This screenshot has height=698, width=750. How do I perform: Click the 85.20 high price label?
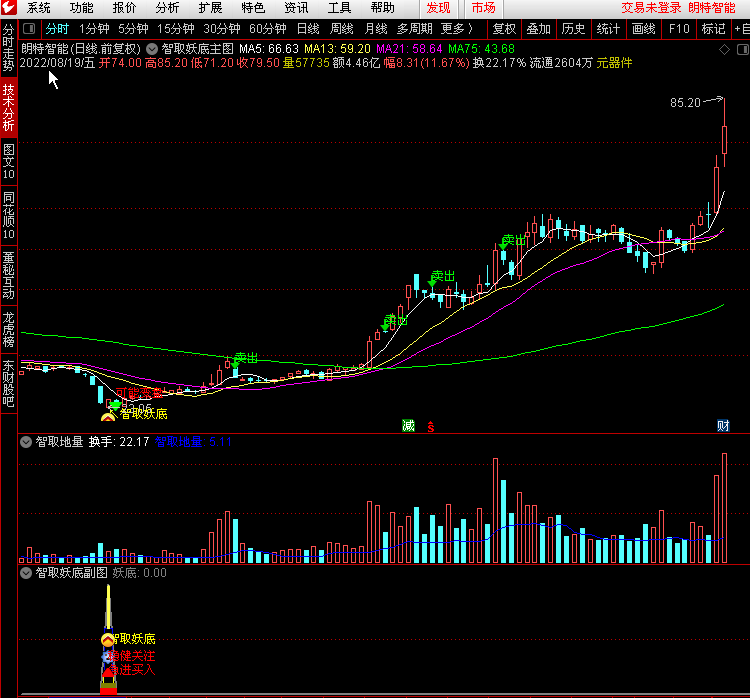click(x=685, y=102)
